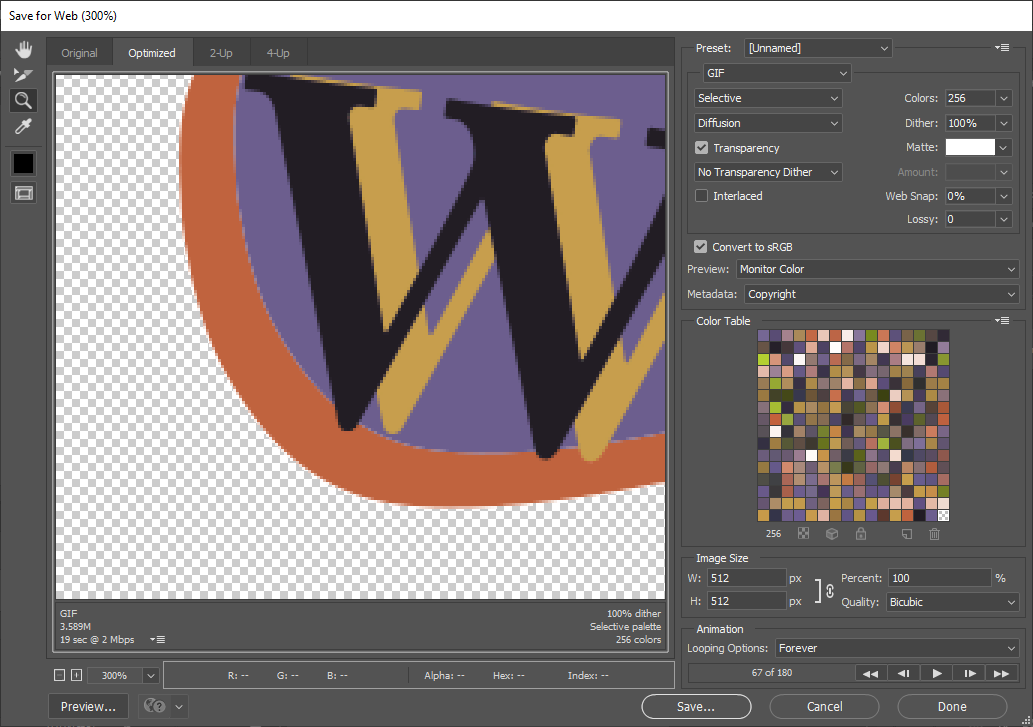Screen dimensions: 1033x727
Task: Open the browser selection dropdown arrow
Action: tap(179, 707)
